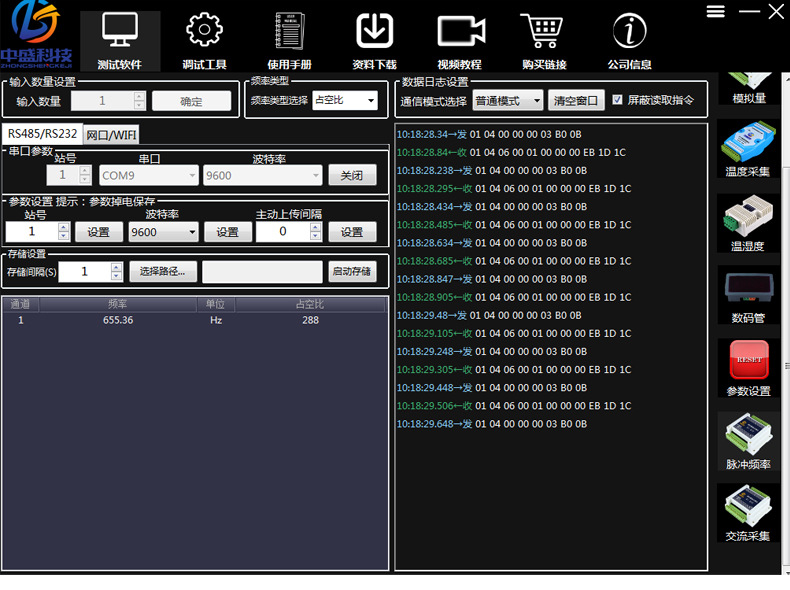Screen dimensions: 790x590
Task: Select the 温度采集 module icon
Action: [748, 149]
